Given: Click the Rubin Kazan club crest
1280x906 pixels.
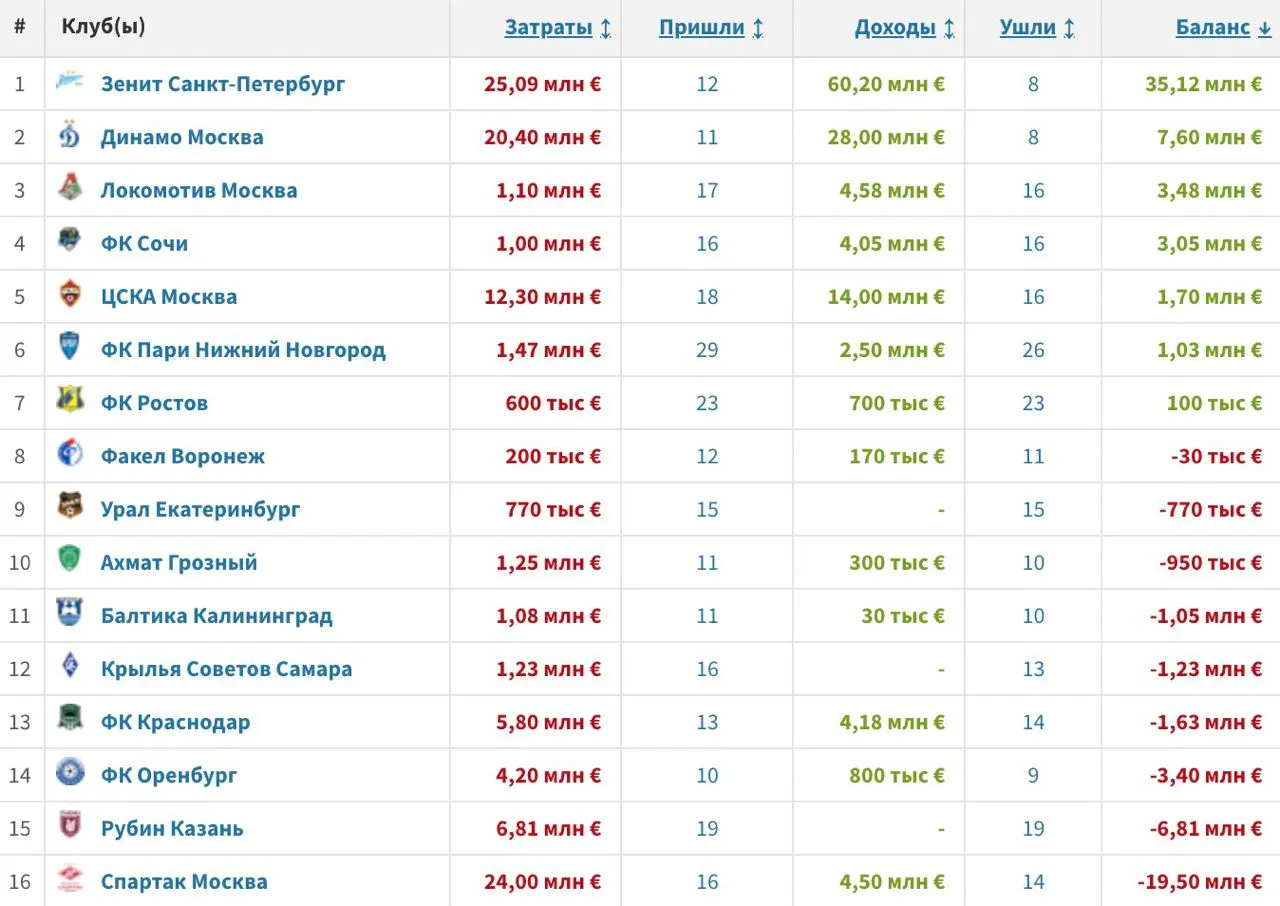Looking at the screenshot, I should [70, 826].
